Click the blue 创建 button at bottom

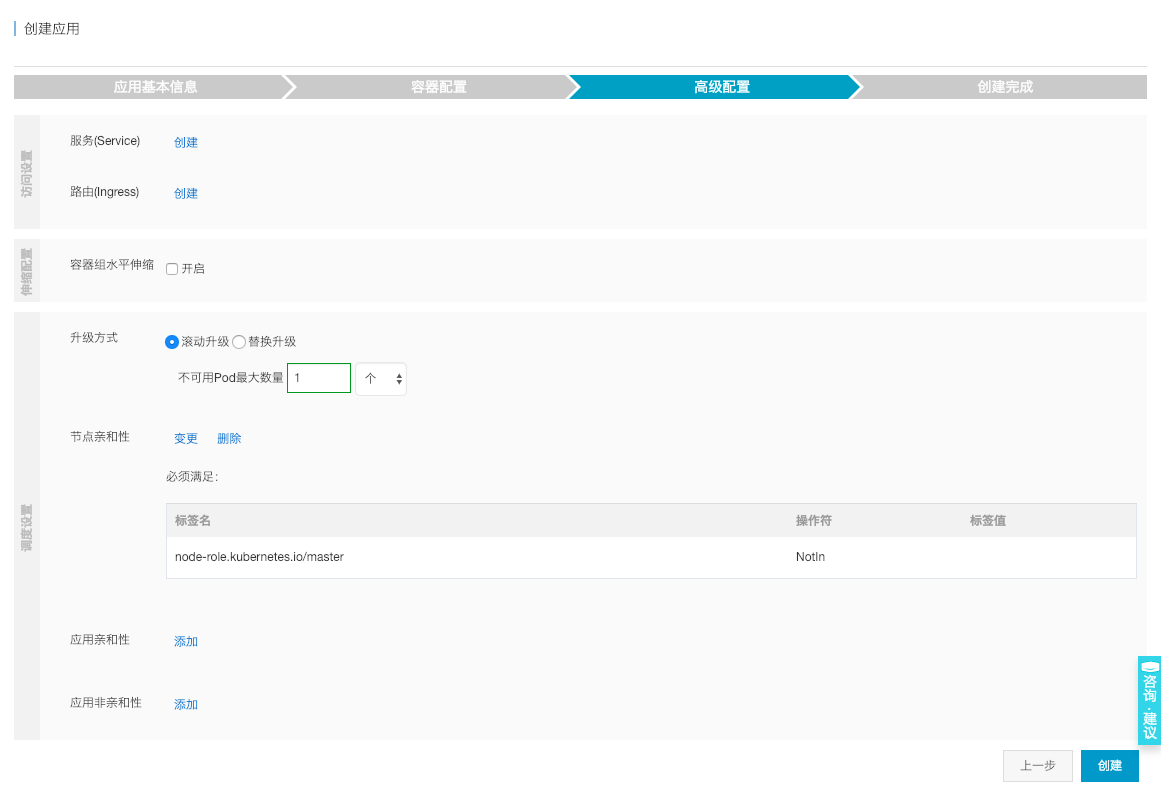[x=1109, y=766]
